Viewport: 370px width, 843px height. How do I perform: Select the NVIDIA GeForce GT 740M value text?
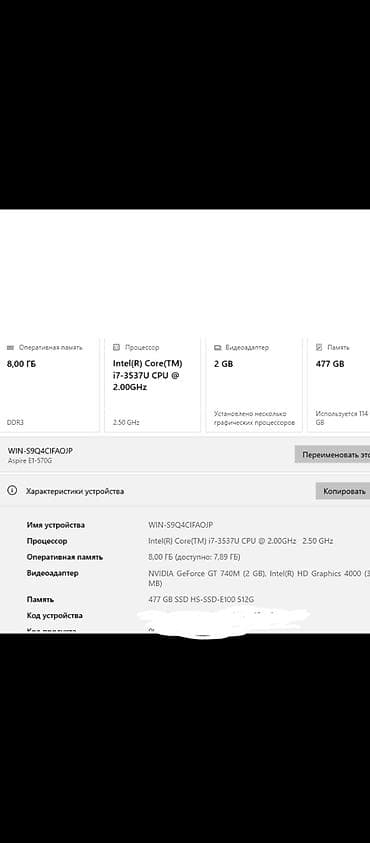(x=259, y=578)
